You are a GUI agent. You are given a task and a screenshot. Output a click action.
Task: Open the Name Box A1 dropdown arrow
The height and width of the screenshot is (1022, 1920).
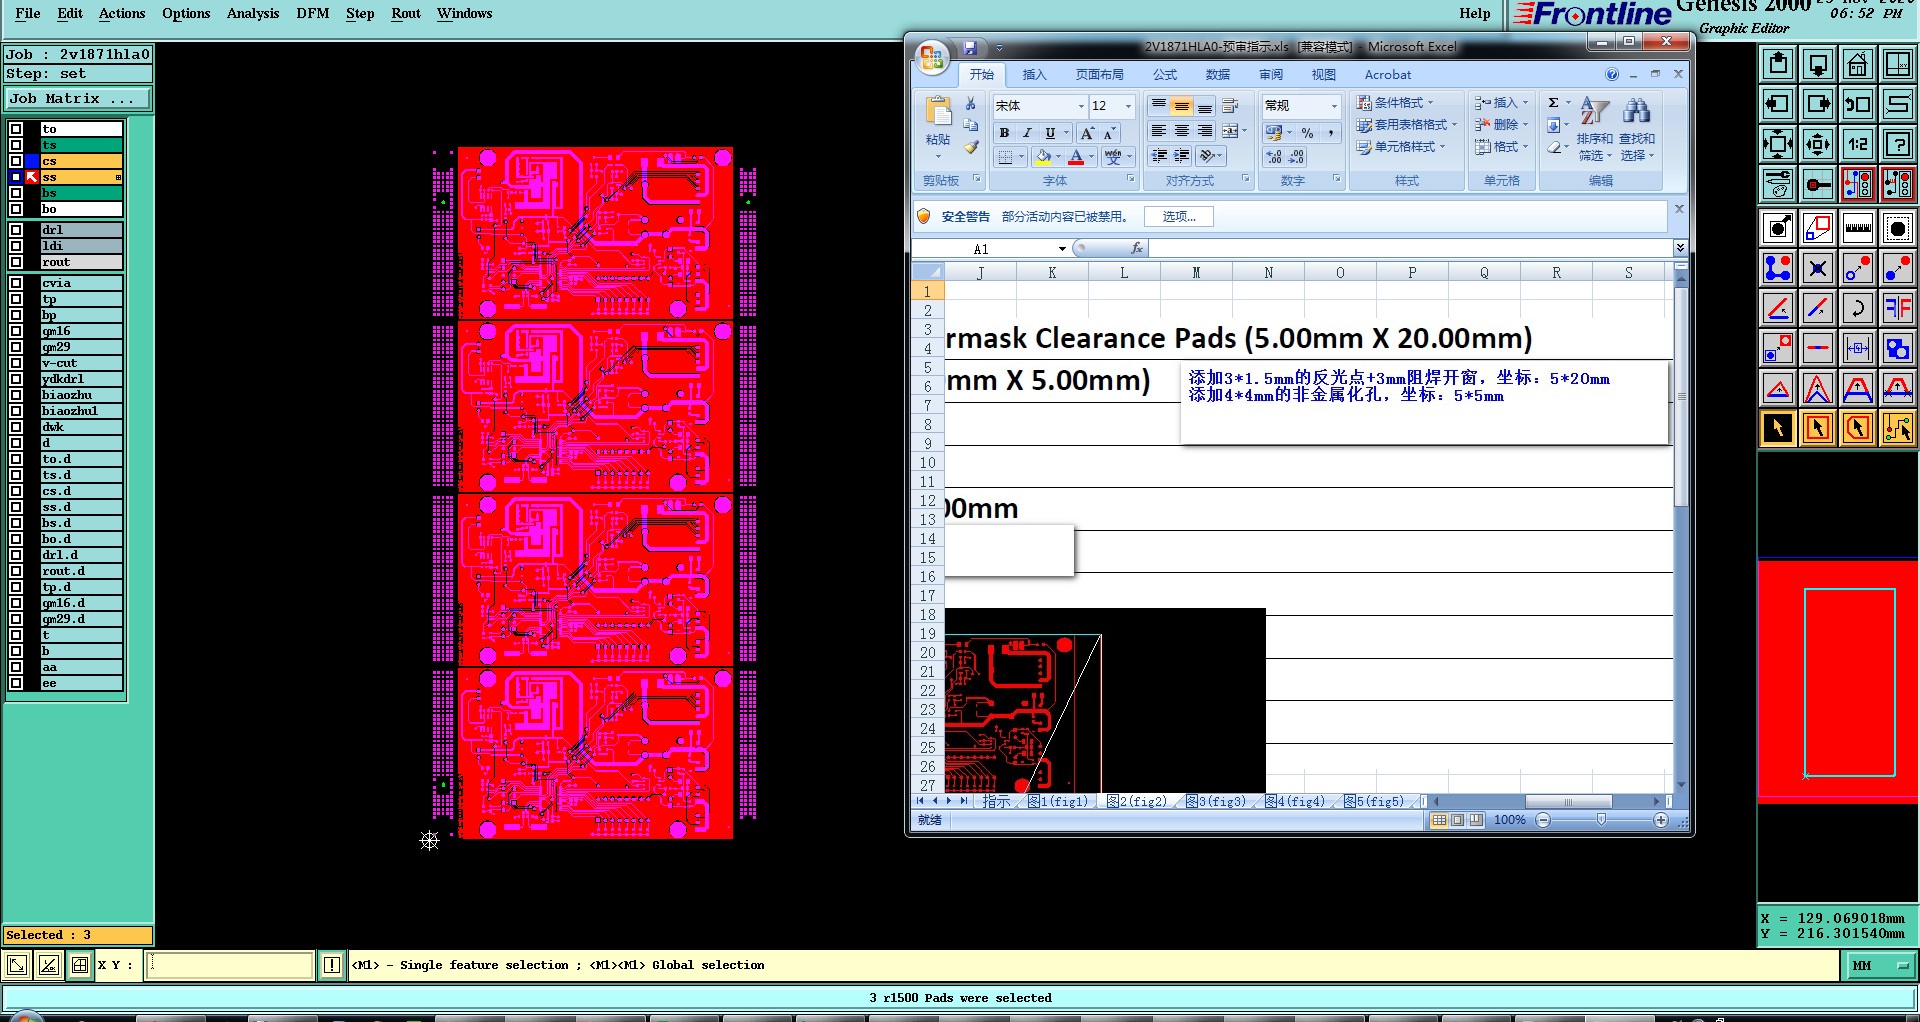click(1062, 249)
